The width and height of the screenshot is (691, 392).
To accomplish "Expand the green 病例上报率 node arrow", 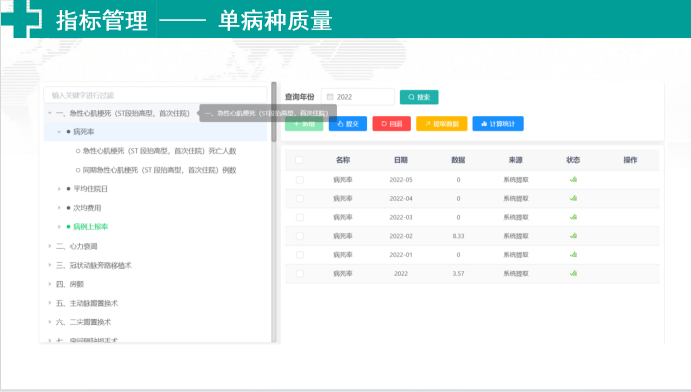I will pyautogui.click(x=59, y=226).
